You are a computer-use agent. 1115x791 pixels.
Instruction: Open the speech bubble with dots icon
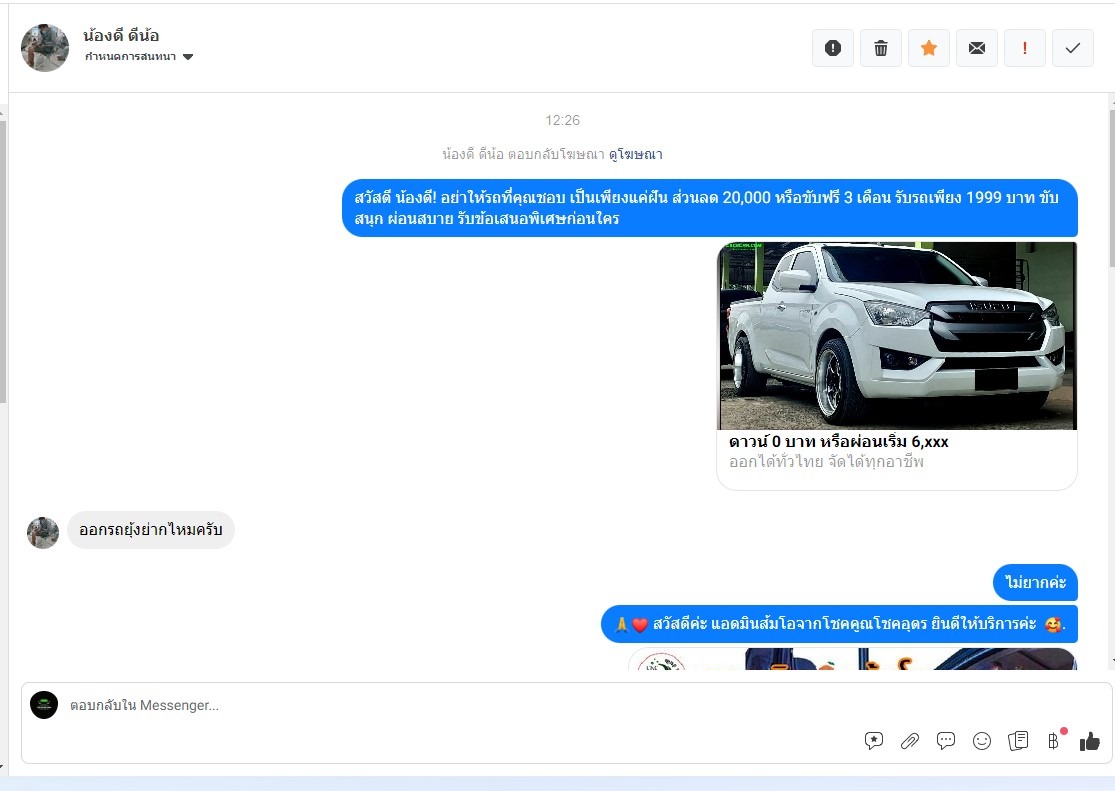(x=946, y=741)
